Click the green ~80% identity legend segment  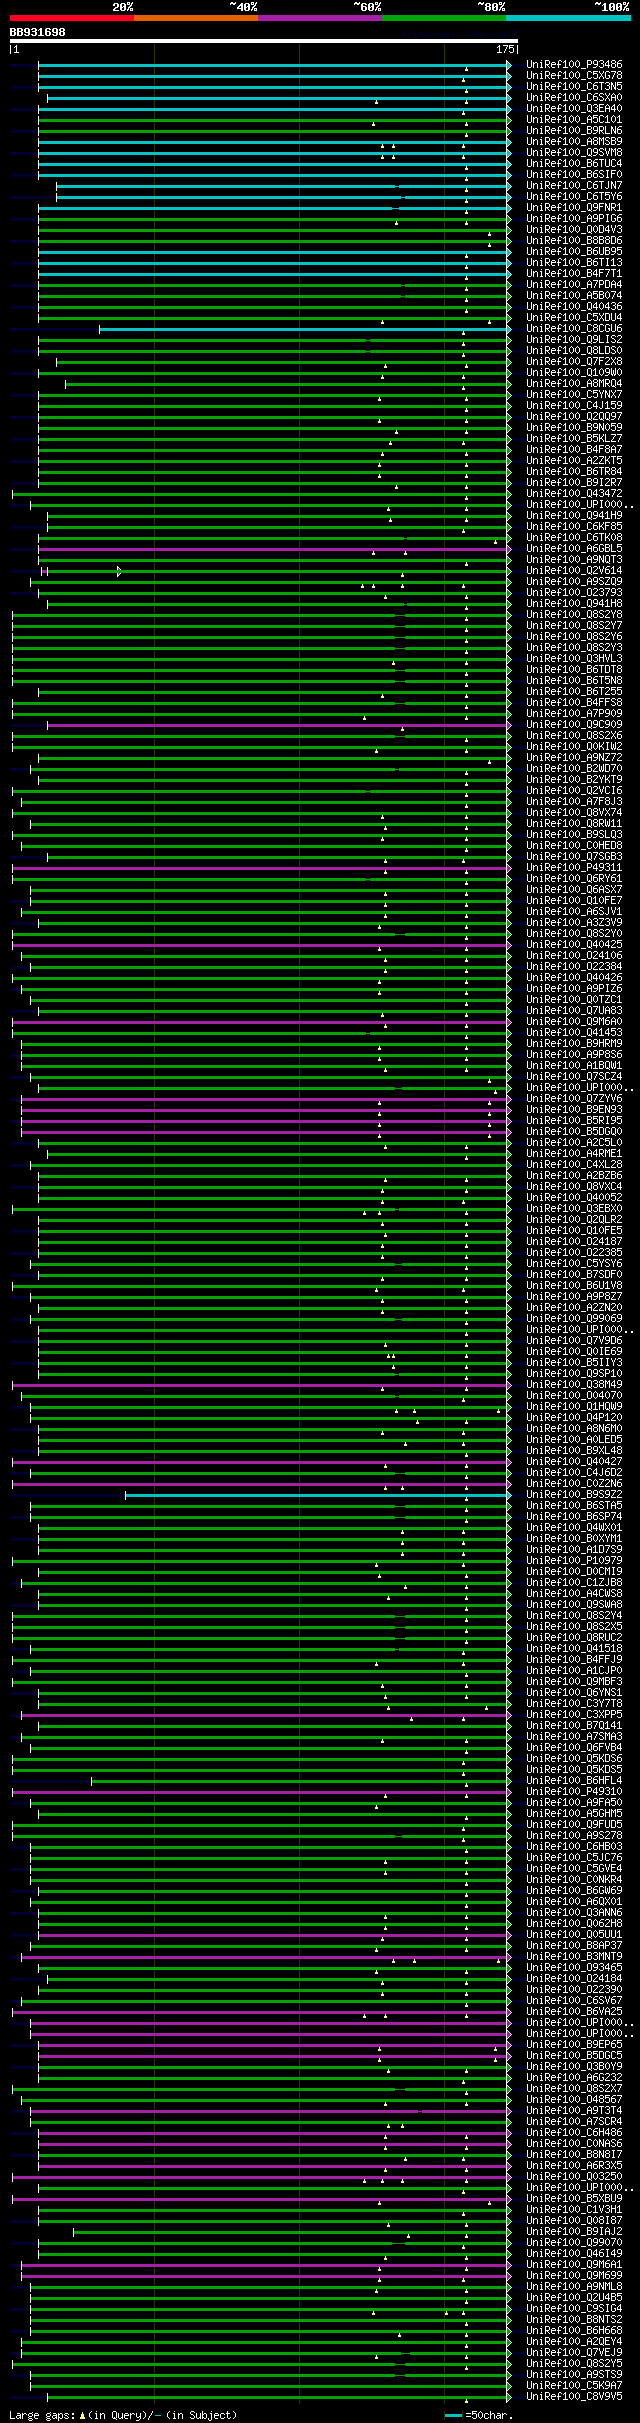coord(443,18)
